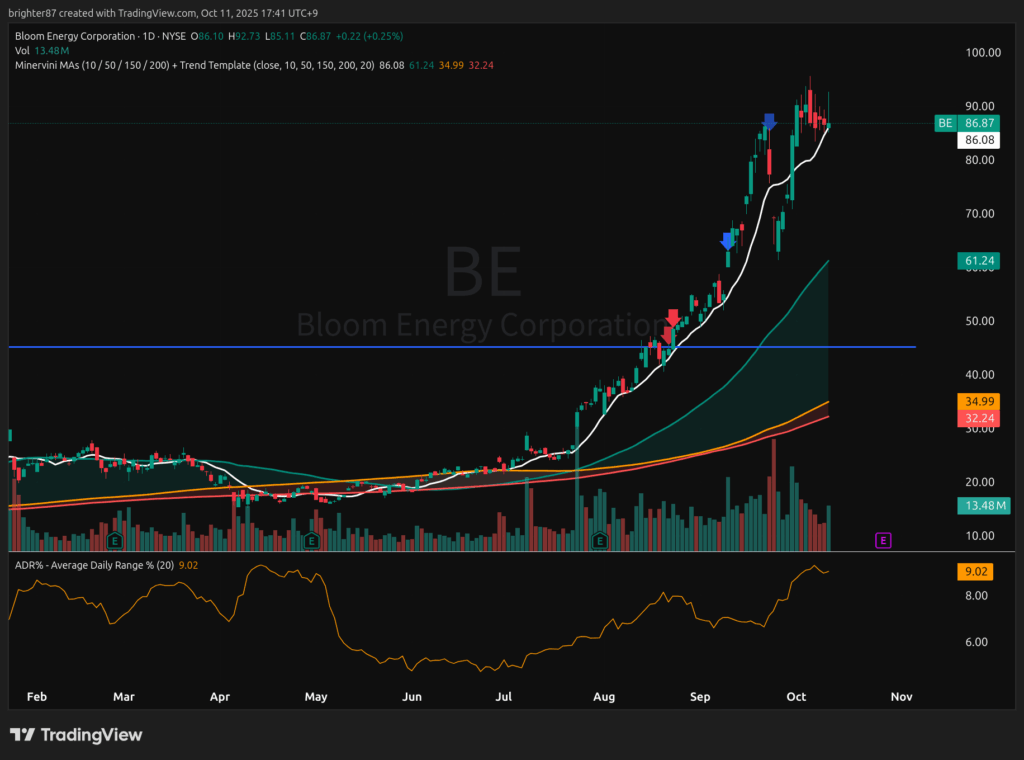Select the ADR% Average Daily Range legend
Image resolution: width=1024 pixels, height=760 pixels.
pyautogui.click(x=90, y=566)
